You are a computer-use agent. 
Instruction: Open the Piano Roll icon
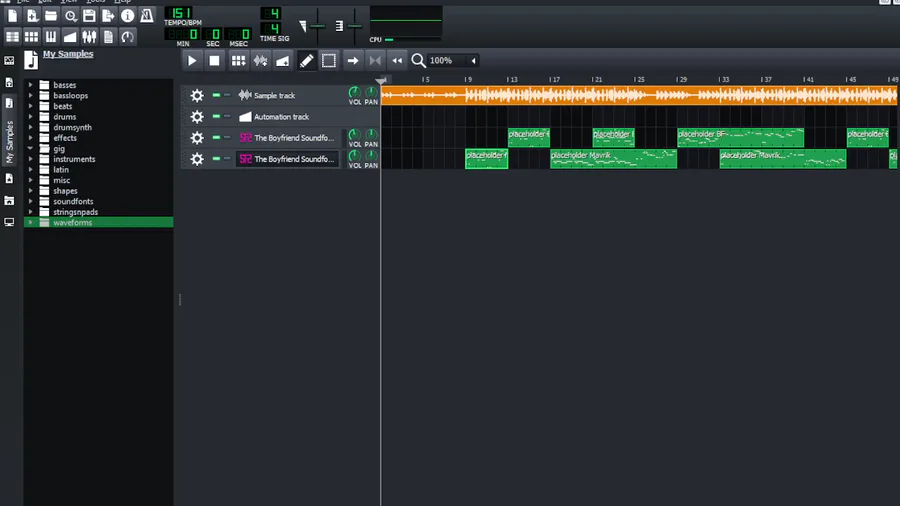[x=51, y=37]
